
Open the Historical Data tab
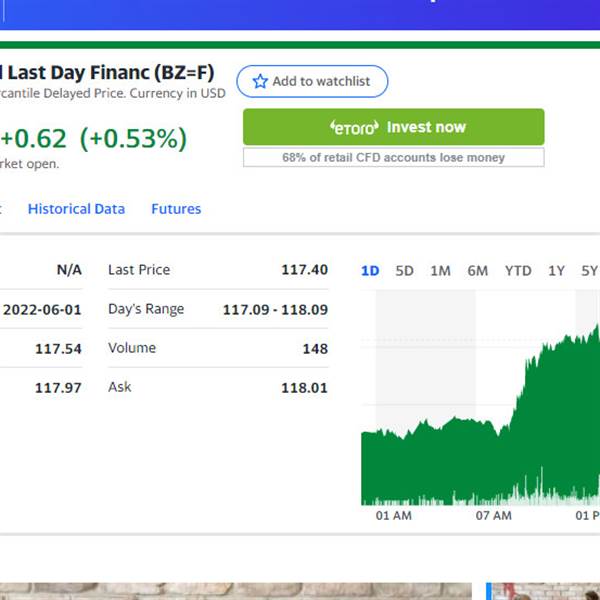77,209
